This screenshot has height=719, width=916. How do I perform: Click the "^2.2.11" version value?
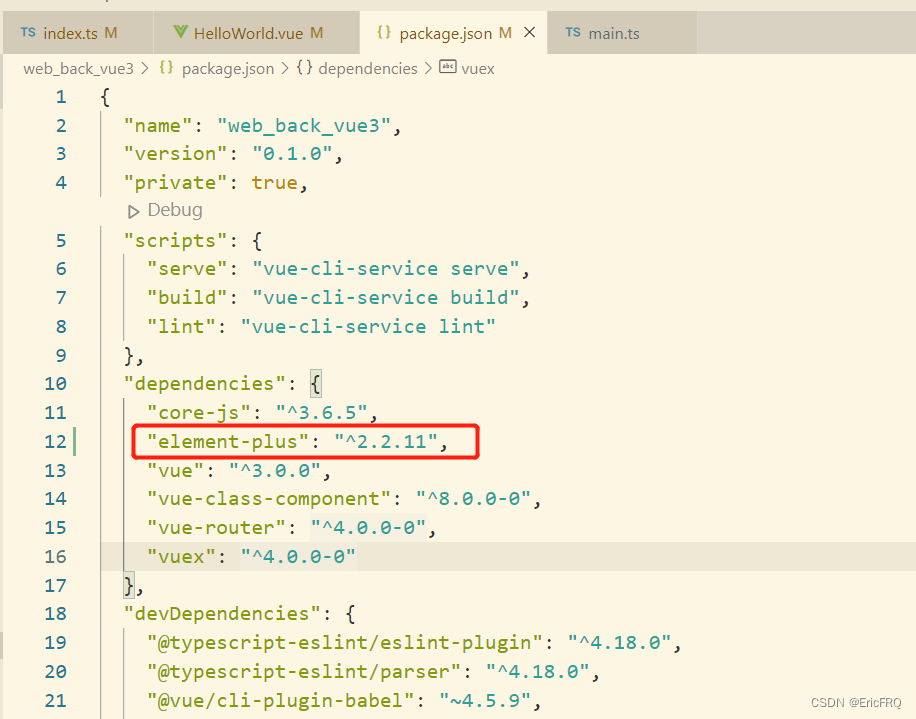pos(386,442)
